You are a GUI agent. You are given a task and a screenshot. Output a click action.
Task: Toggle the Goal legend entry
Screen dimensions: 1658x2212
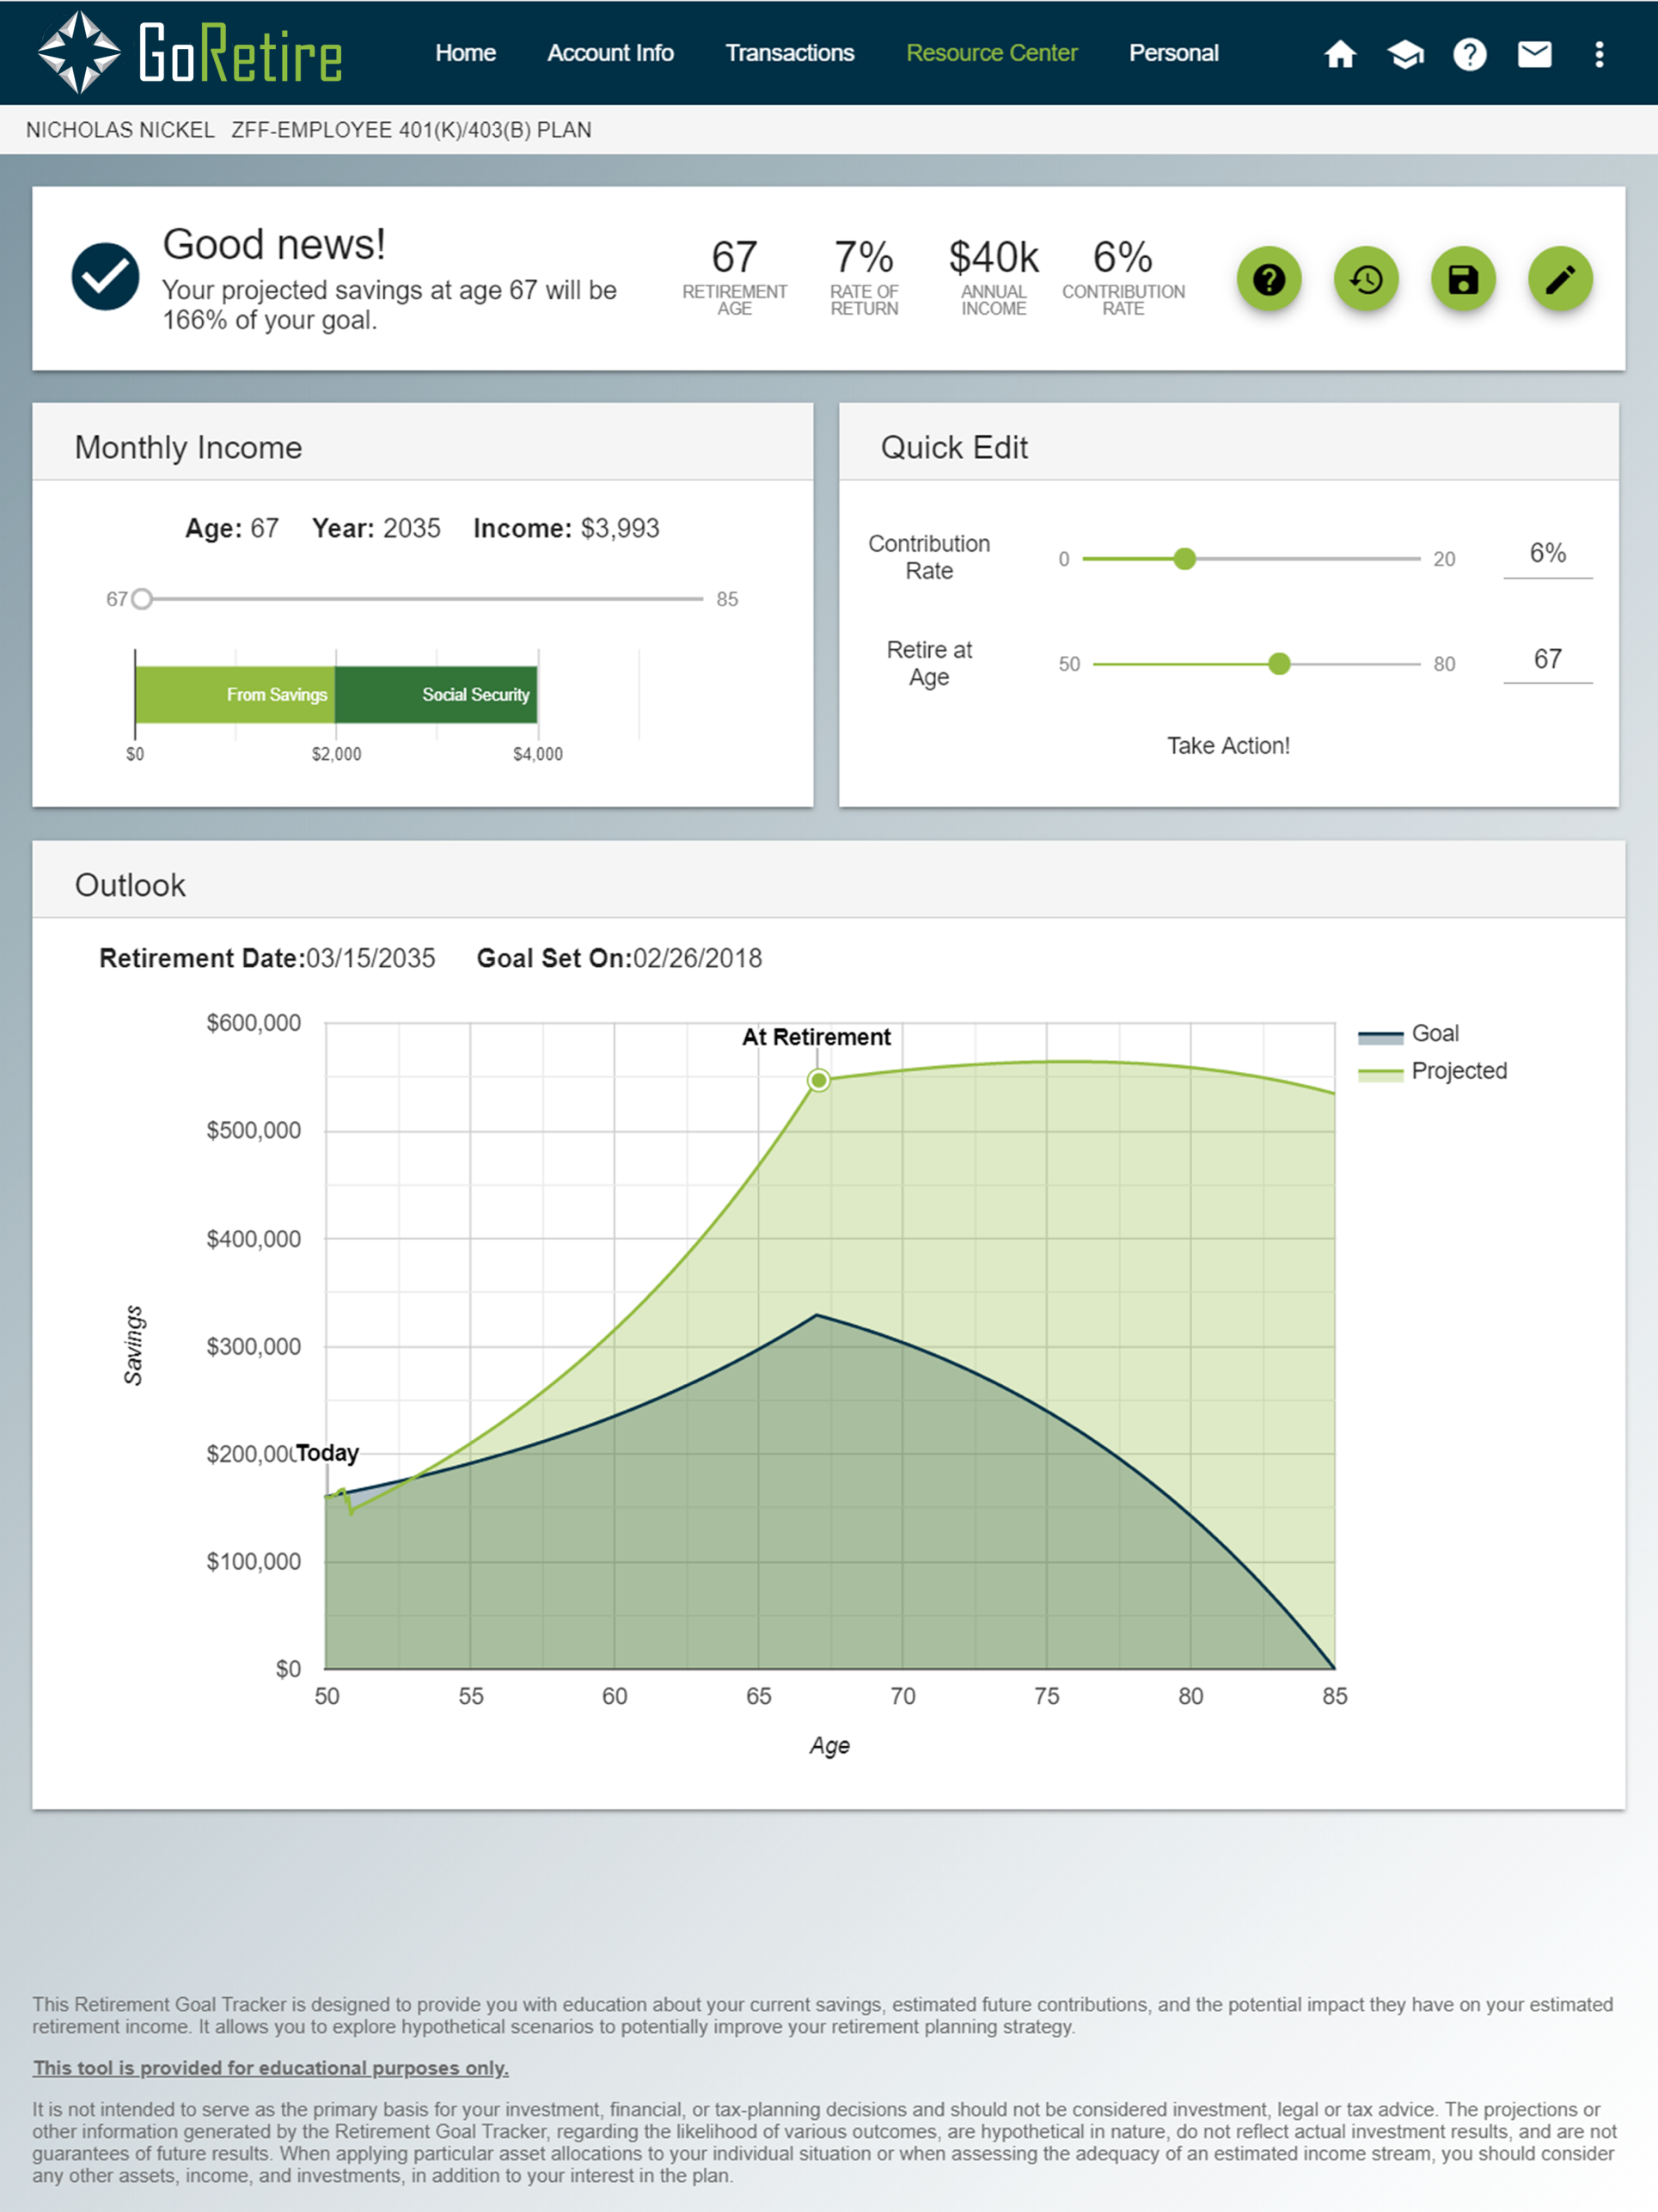pyautogui.click(x=1408, y=1034)
